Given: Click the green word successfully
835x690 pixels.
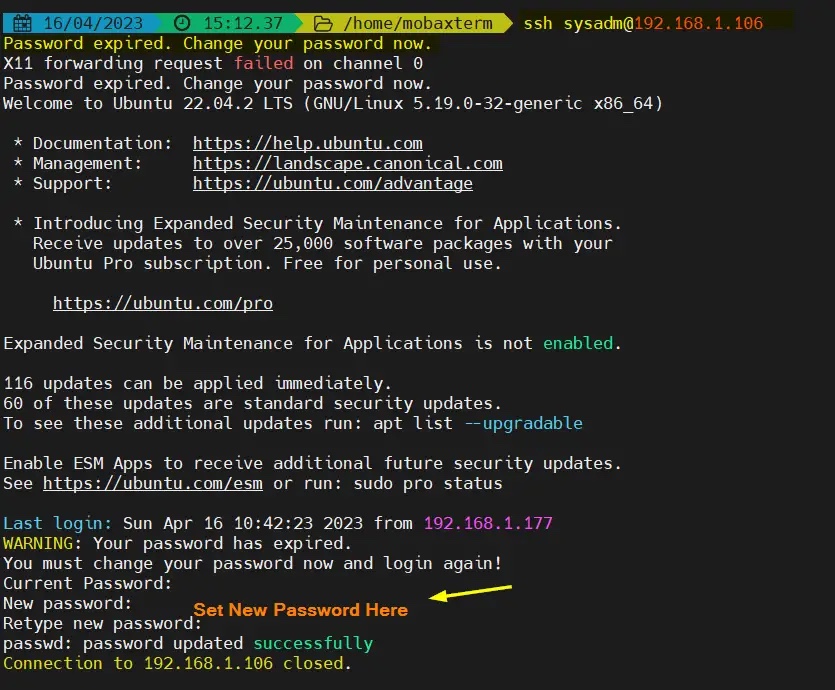Looking at the screenshot, I should point(312,643).
